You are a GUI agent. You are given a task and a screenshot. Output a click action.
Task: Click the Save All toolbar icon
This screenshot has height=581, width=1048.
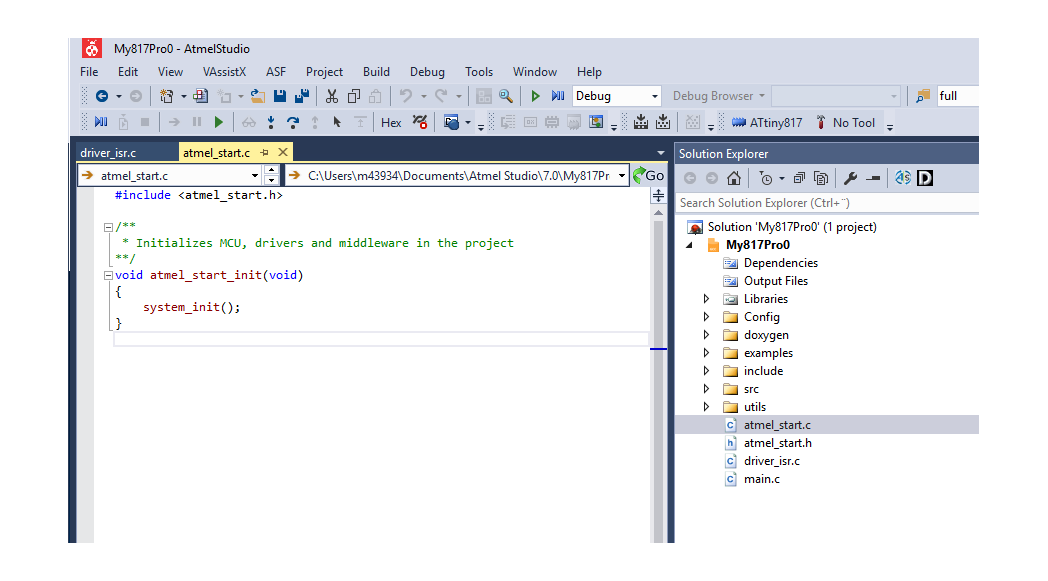[300, 96]
